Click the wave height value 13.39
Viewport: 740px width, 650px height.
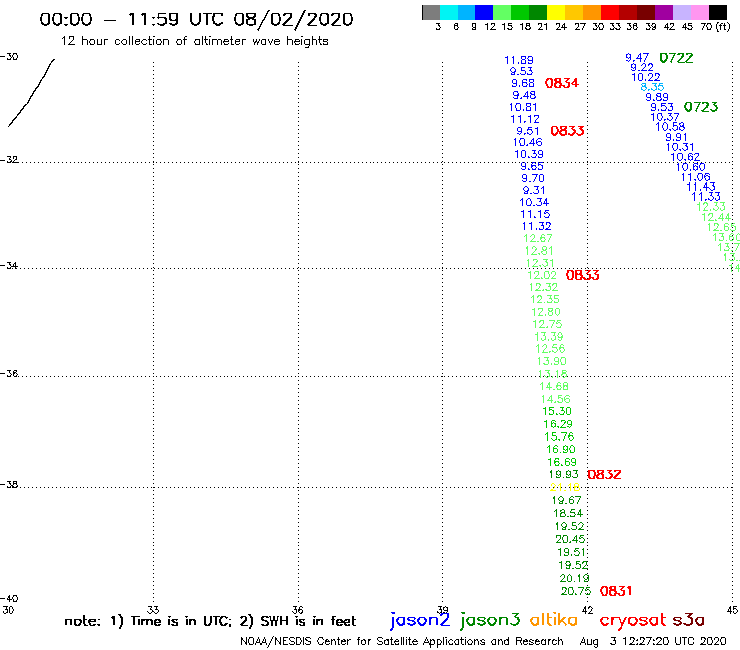(x=549, y=337)
